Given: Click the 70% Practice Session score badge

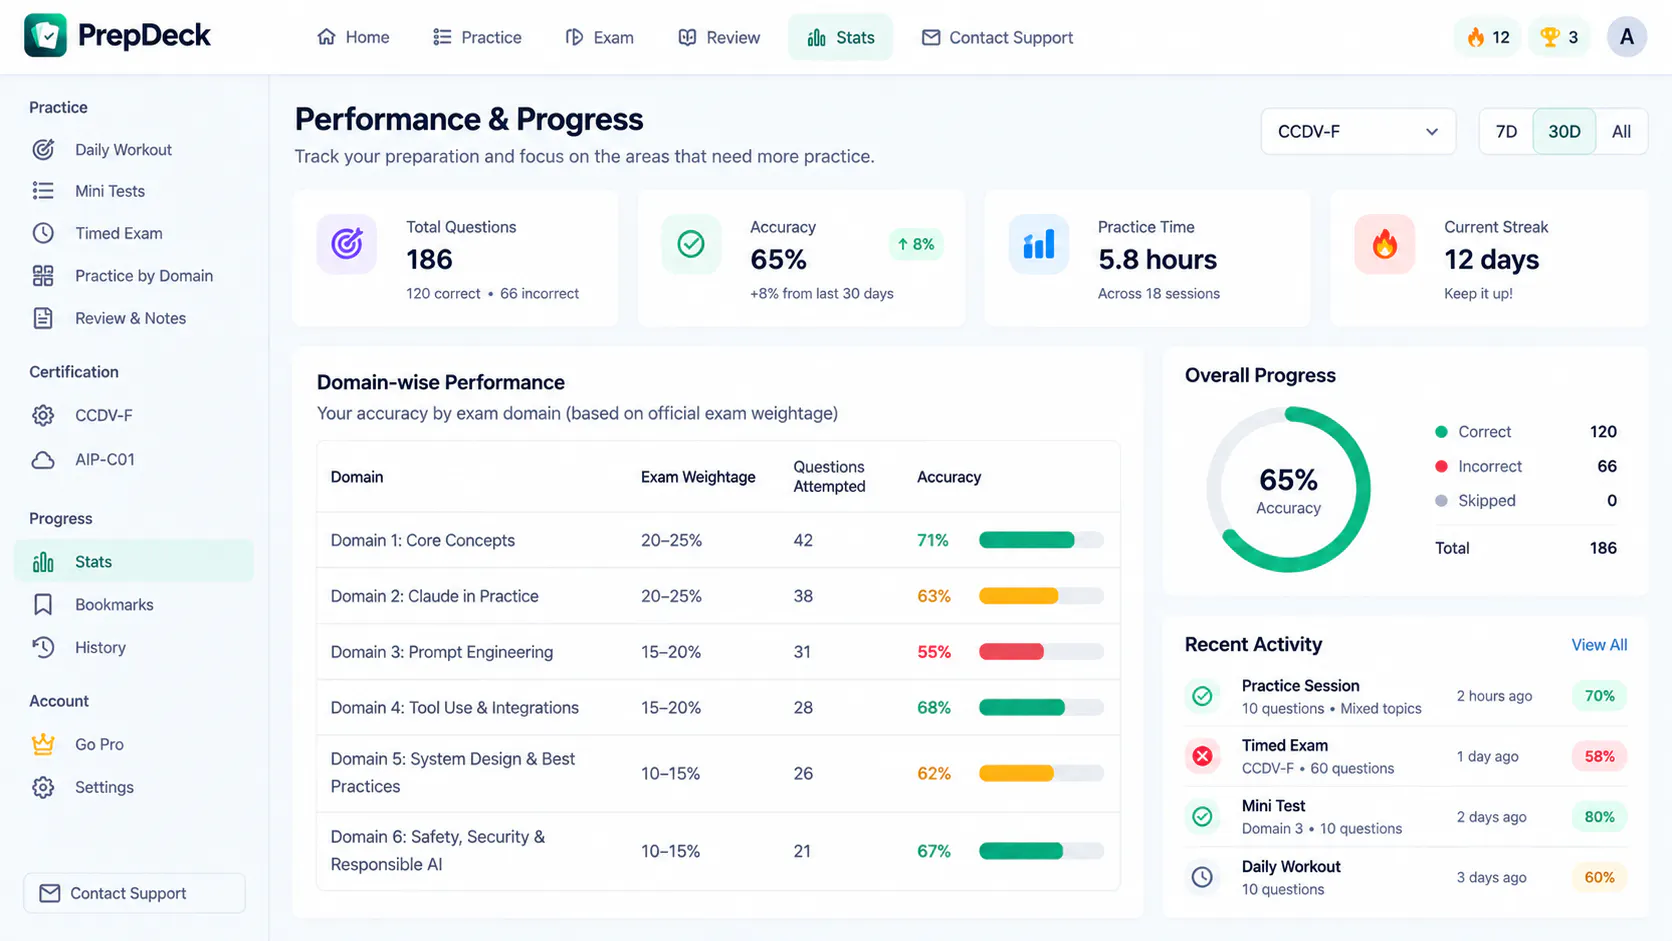Looking at the screenshot, I should click(1599, 696).
